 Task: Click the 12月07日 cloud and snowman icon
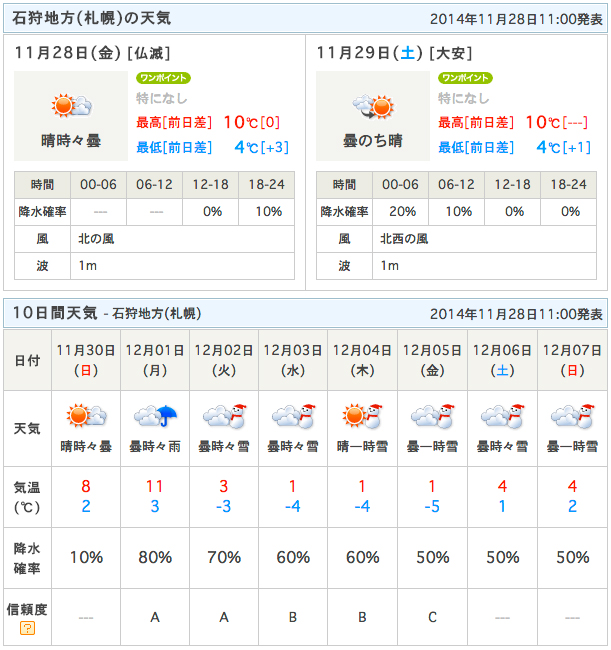(572, 415)
